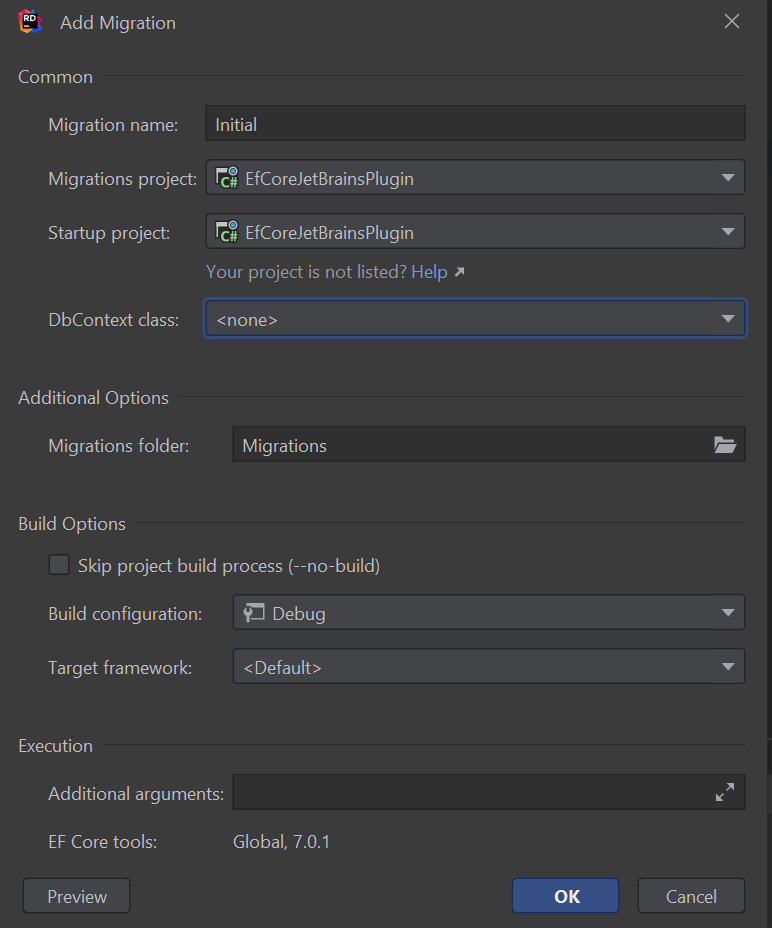Open the Build configuration dropdown
The image size is (772, 928).
click(x=729, y=612)
